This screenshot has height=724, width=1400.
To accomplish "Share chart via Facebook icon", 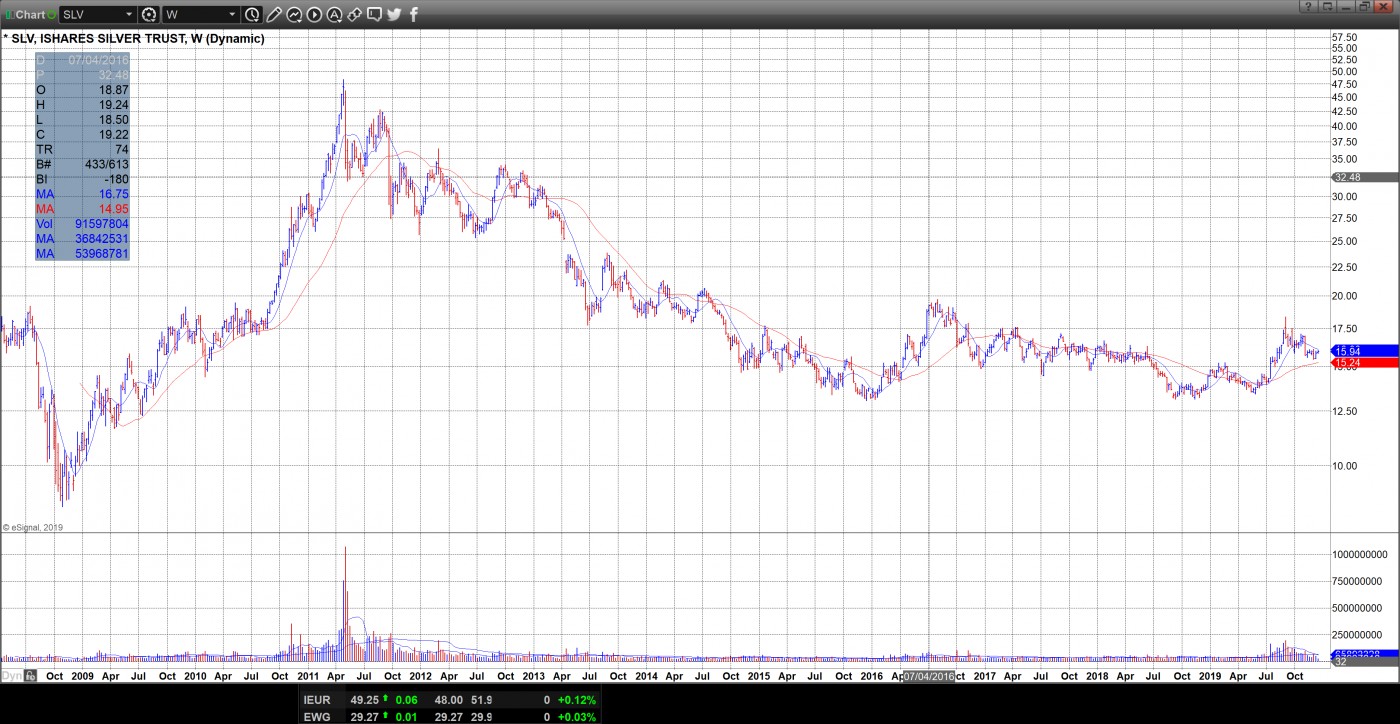I will pyautogui.click(x=414, y=14).
